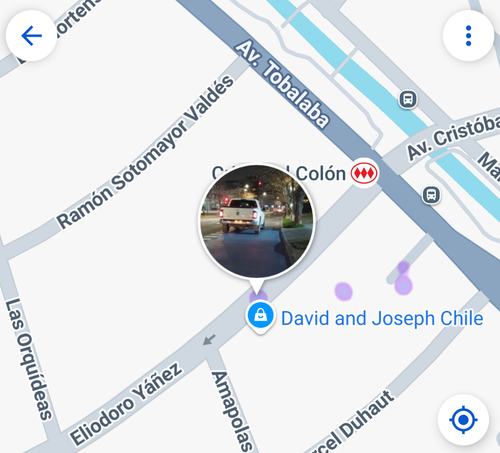The height and width of the screenshot is (453, 500).
Task: Tap the Amapolas street label
Action: pyautogui.click(x=232, y=411)
